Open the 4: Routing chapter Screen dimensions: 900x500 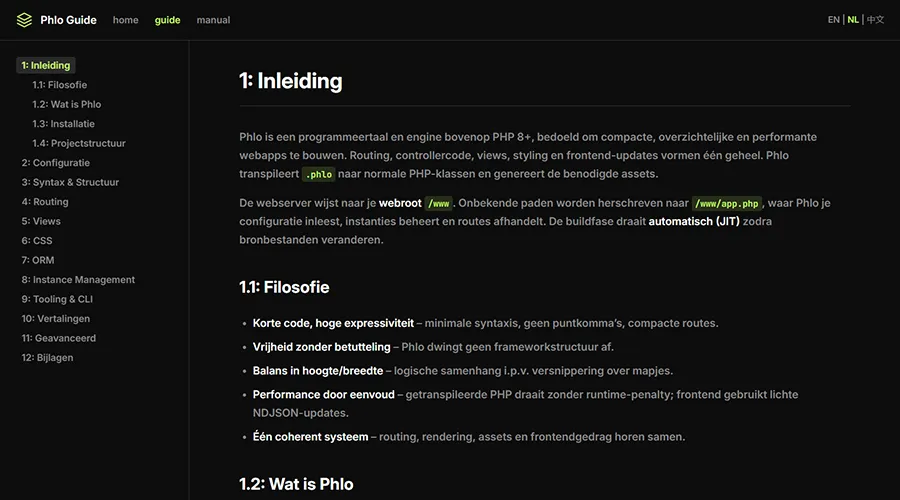45,202
